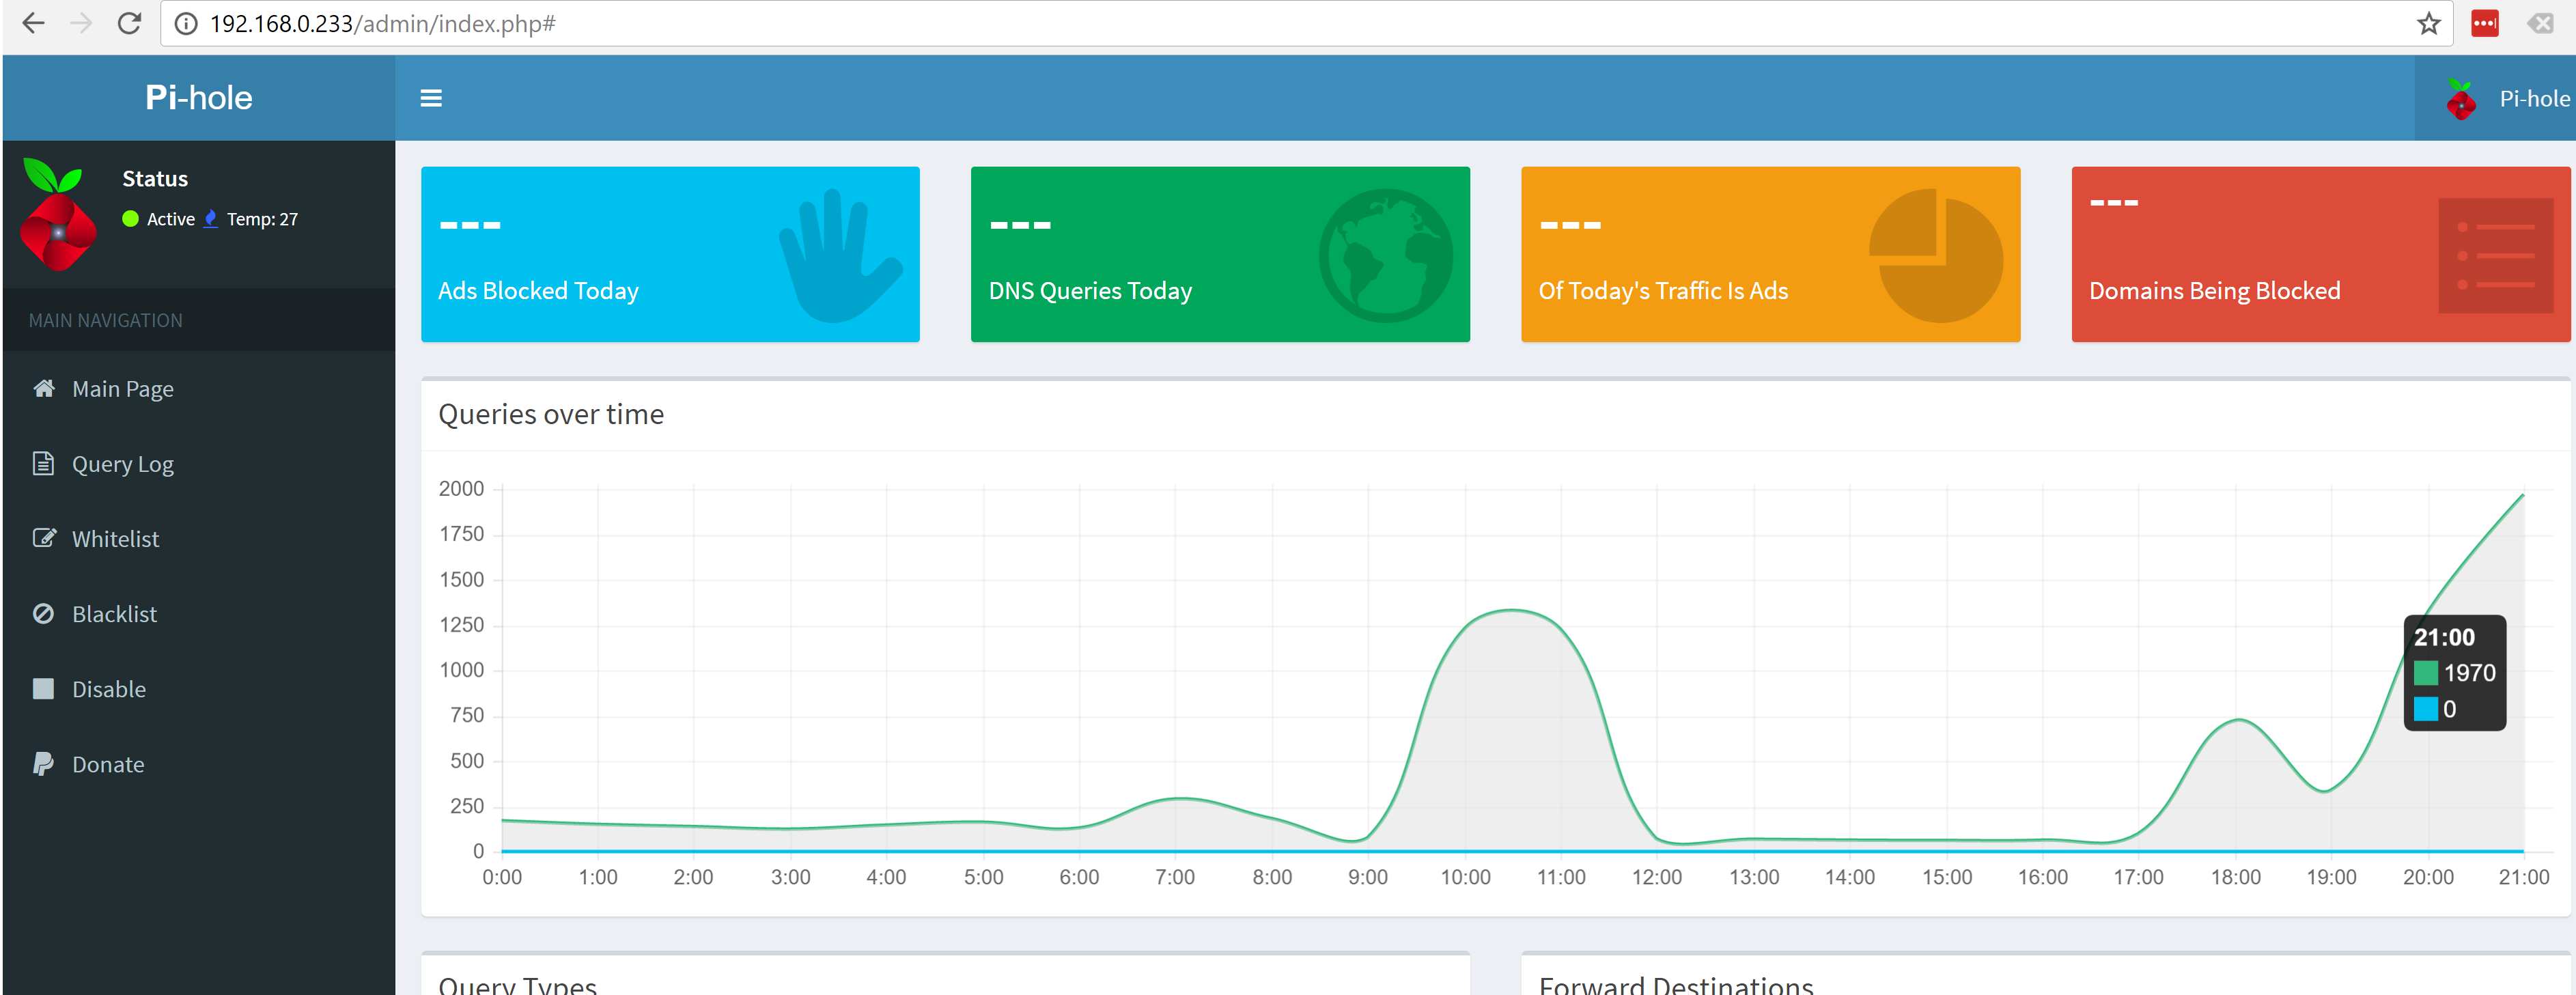
Task: Click the Blacklist ban icon
Action: coord(43,613)
